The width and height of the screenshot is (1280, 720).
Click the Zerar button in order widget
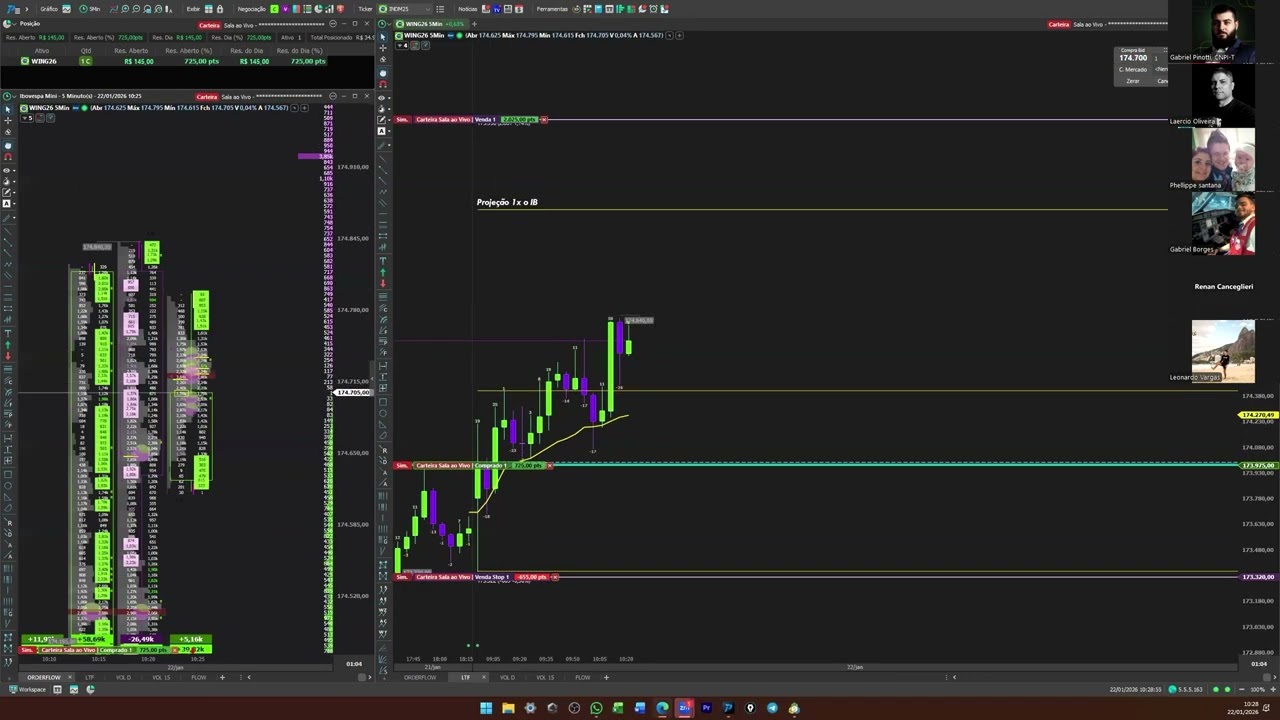1133,81
